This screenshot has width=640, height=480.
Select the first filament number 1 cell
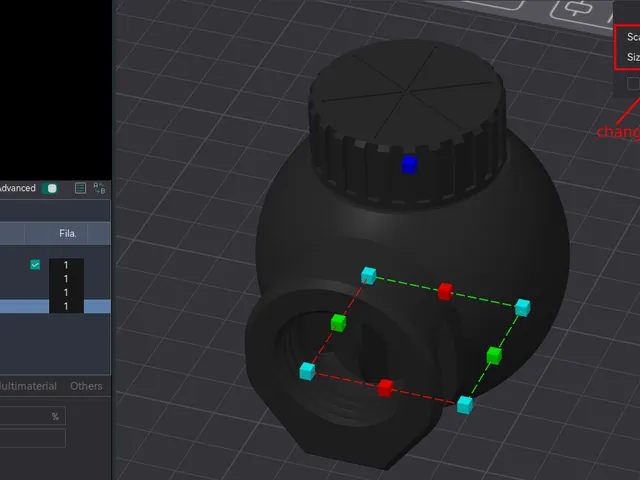[x=66, y=265]
